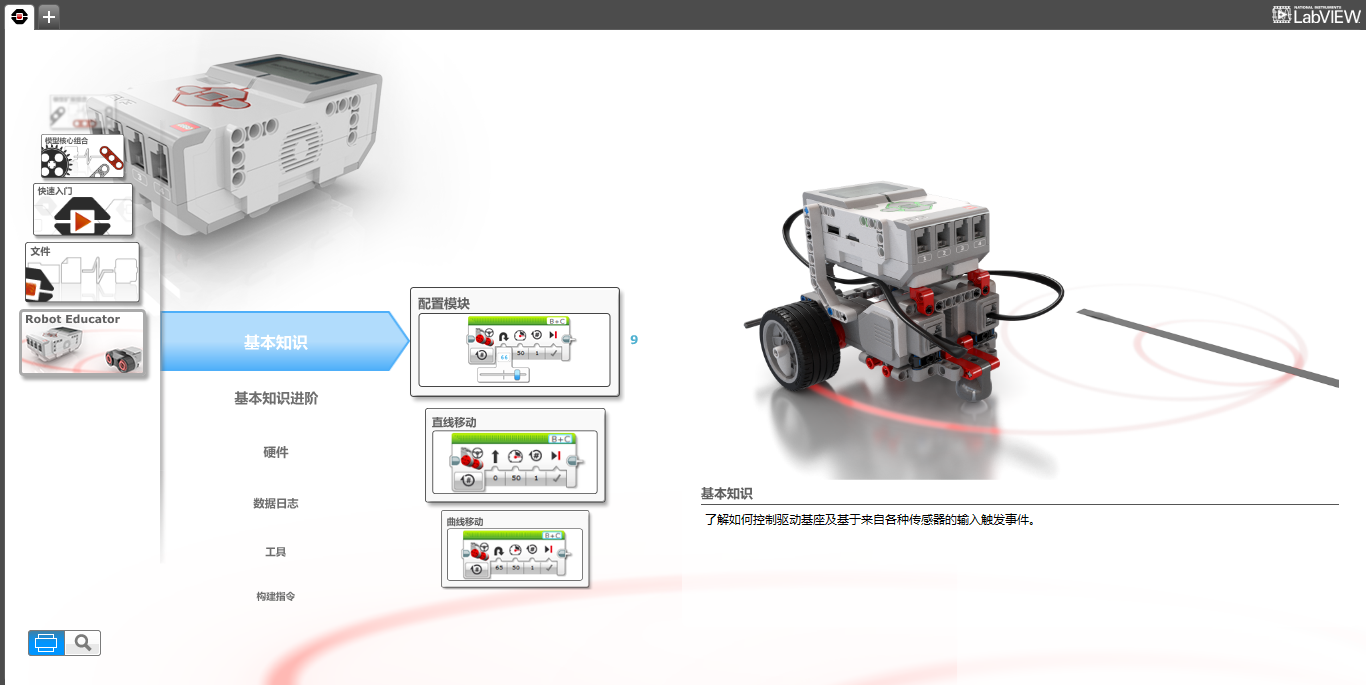Open the 硬件 category
Viewport: 1366px width, 685px height.
(x=276, y=452)
